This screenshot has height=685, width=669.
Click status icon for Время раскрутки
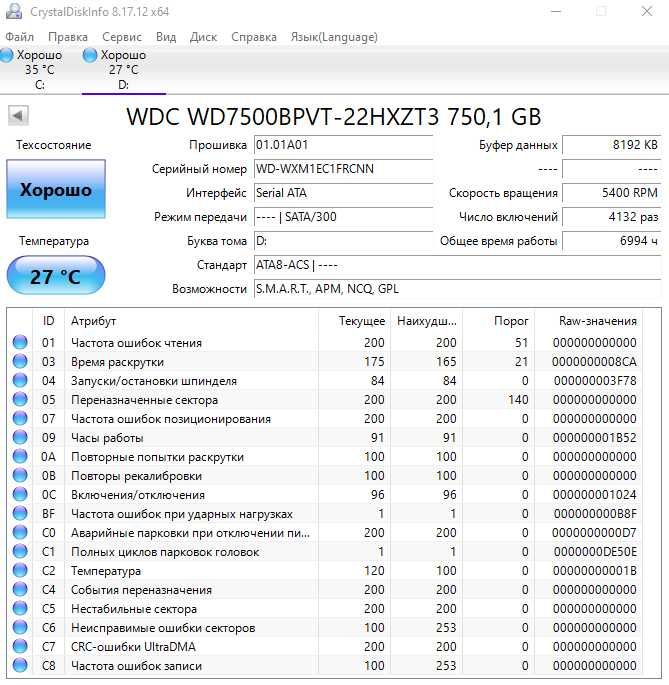click(20, 361)
